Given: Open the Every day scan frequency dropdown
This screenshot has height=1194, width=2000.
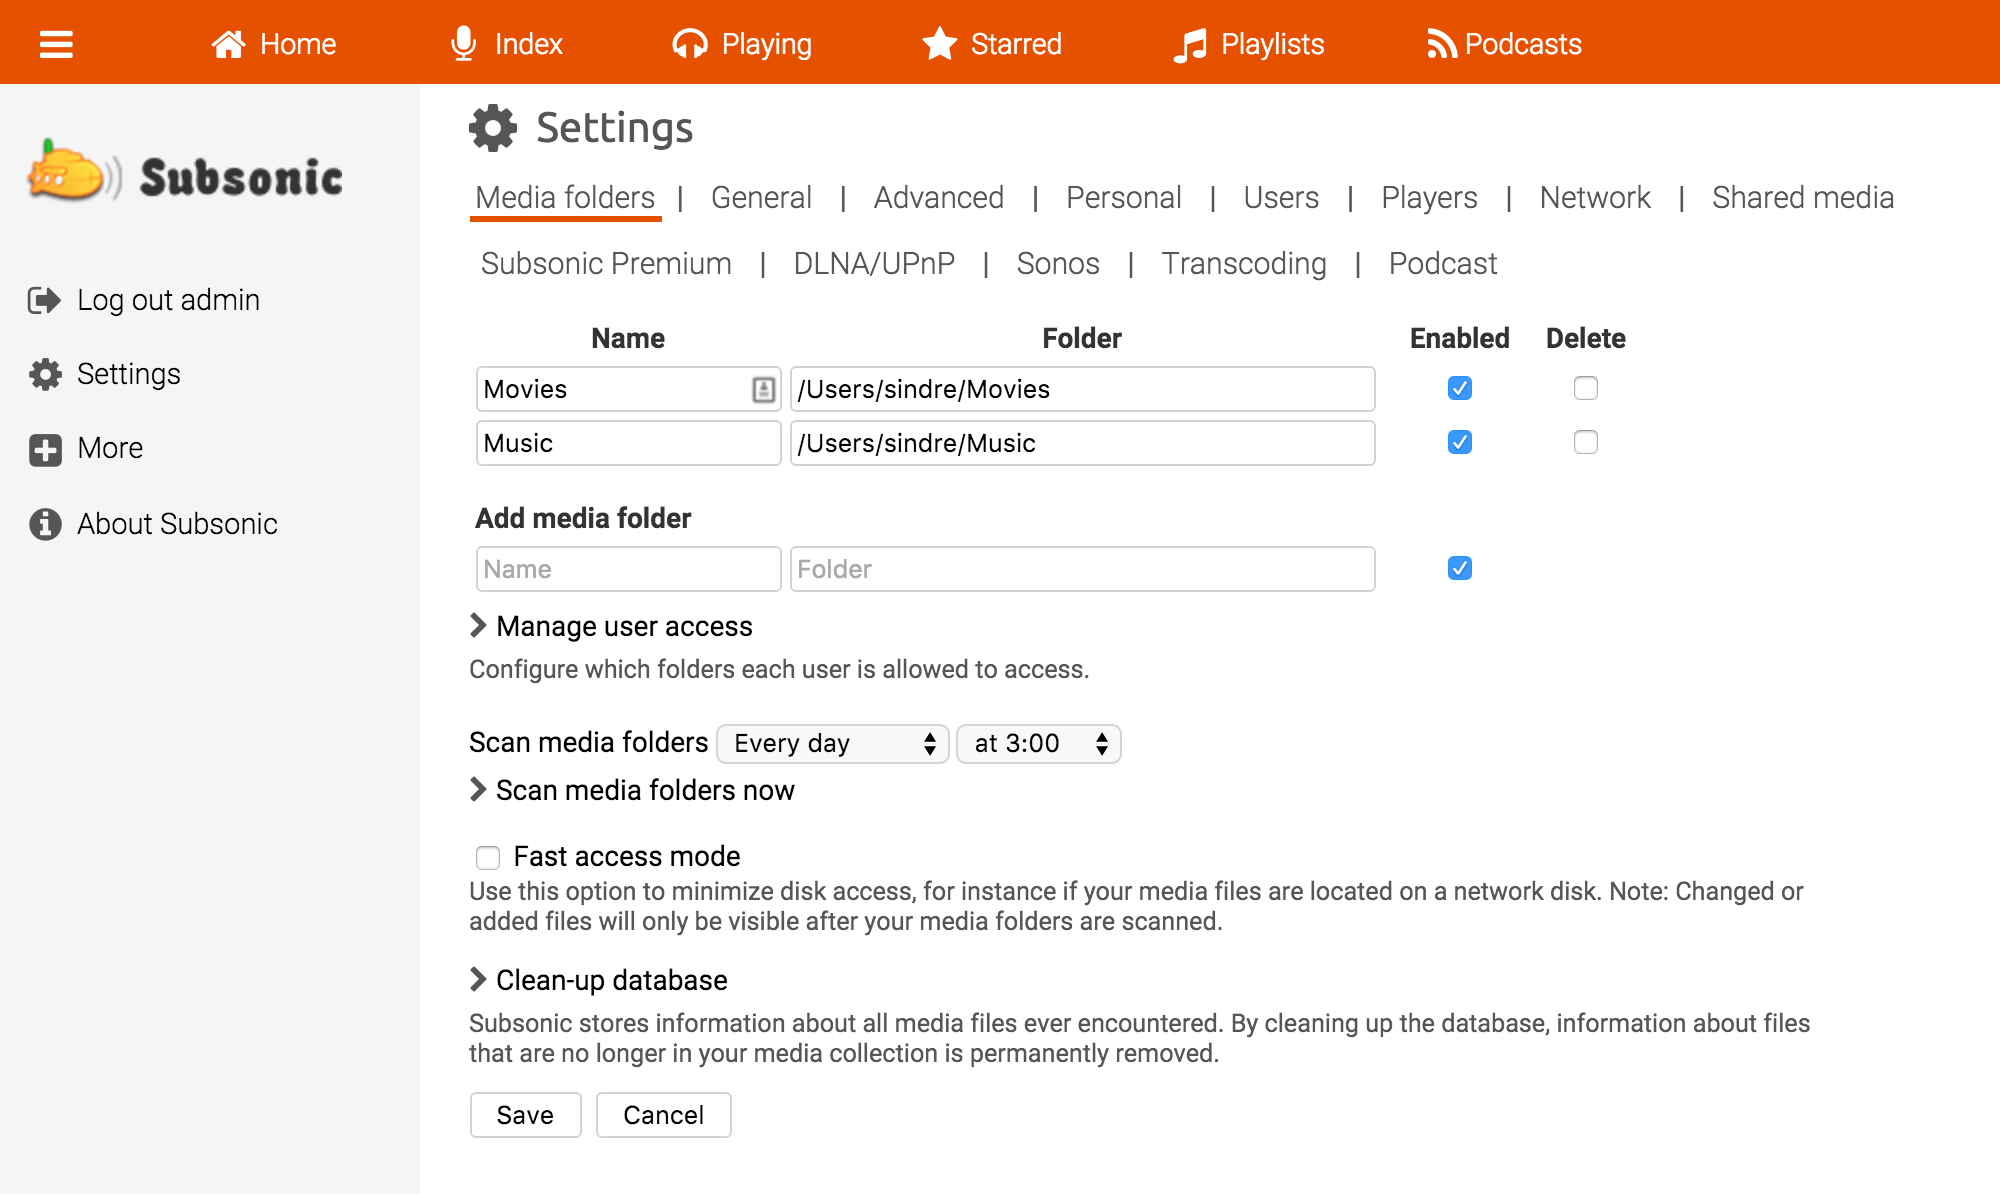Looking at the screenshot, I should click(832, 744).
